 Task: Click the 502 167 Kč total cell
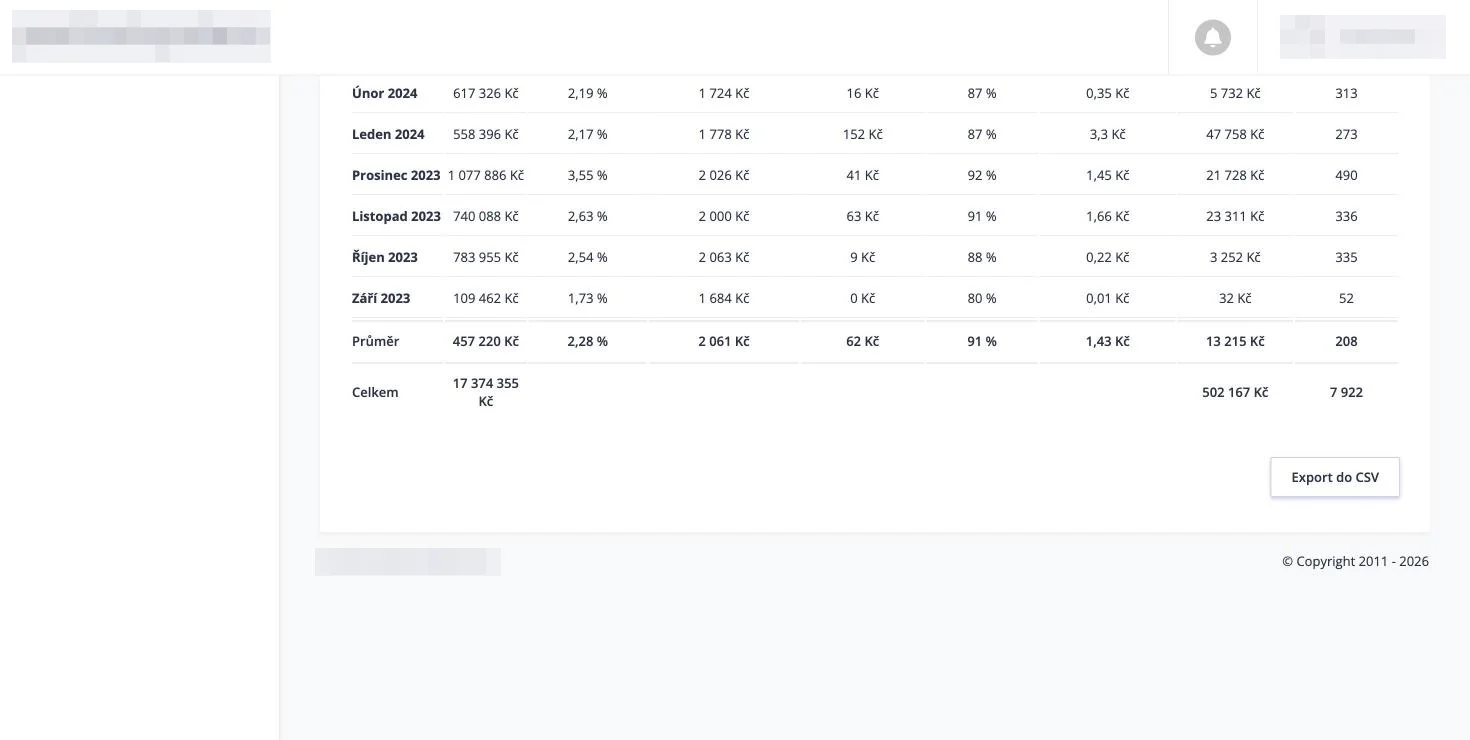coord(1235,392)
